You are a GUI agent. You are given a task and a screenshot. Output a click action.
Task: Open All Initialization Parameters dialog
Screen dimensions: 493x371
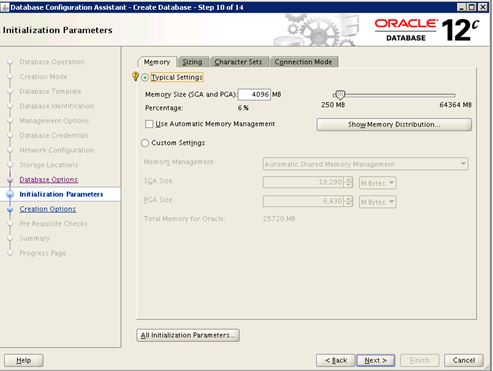[x=188, y=335]
